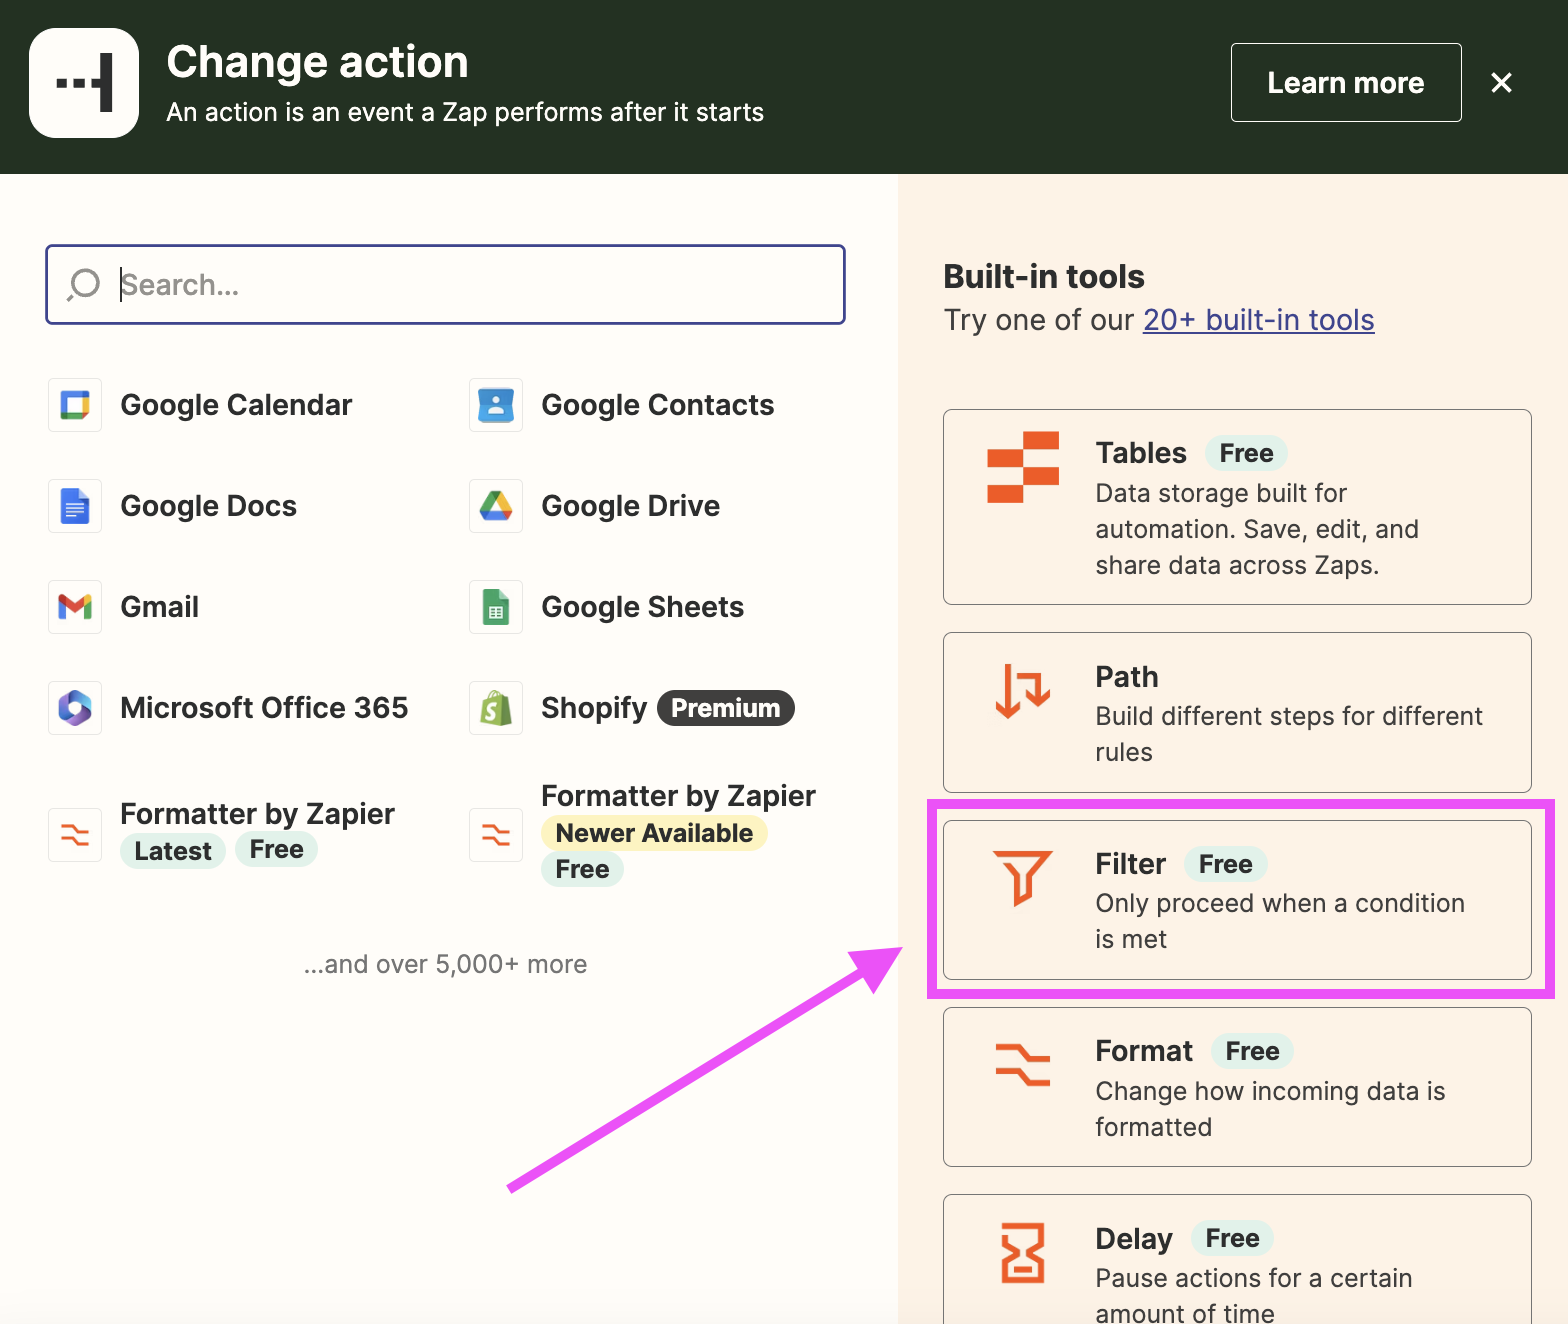The image size is (1568, 1324).
Task: Open the Path built-in tool title
Action: click(x=1127, y=677)
